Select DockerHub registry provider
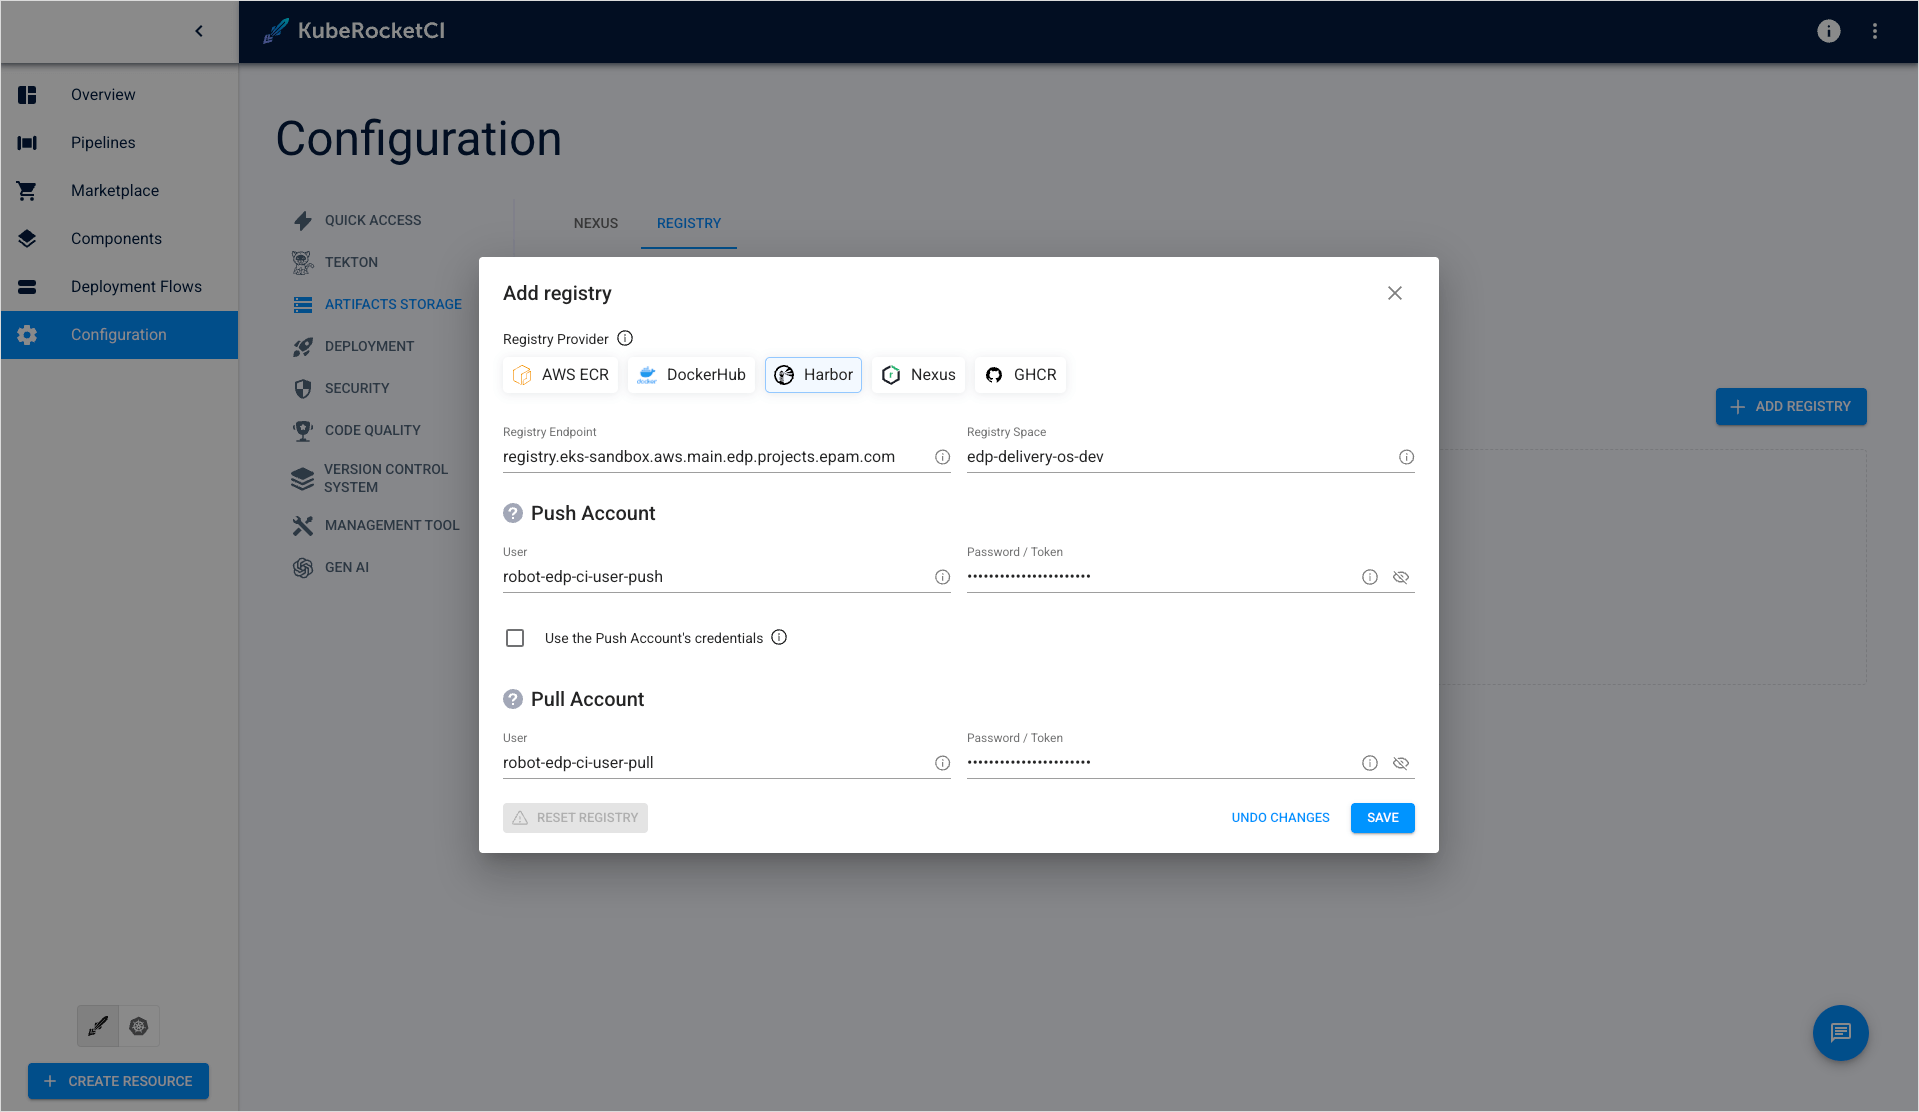The image size is (1919, 1112). tap(691, 375)
